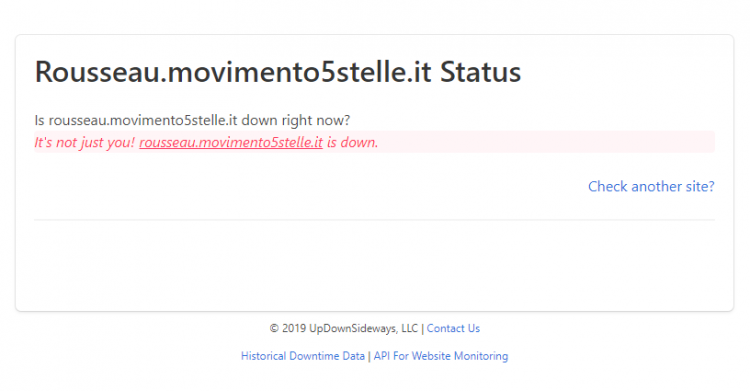Viewport: 750px width, 391px height.
Task: Click the pipe separator before Contact Us
Action: 422,328
